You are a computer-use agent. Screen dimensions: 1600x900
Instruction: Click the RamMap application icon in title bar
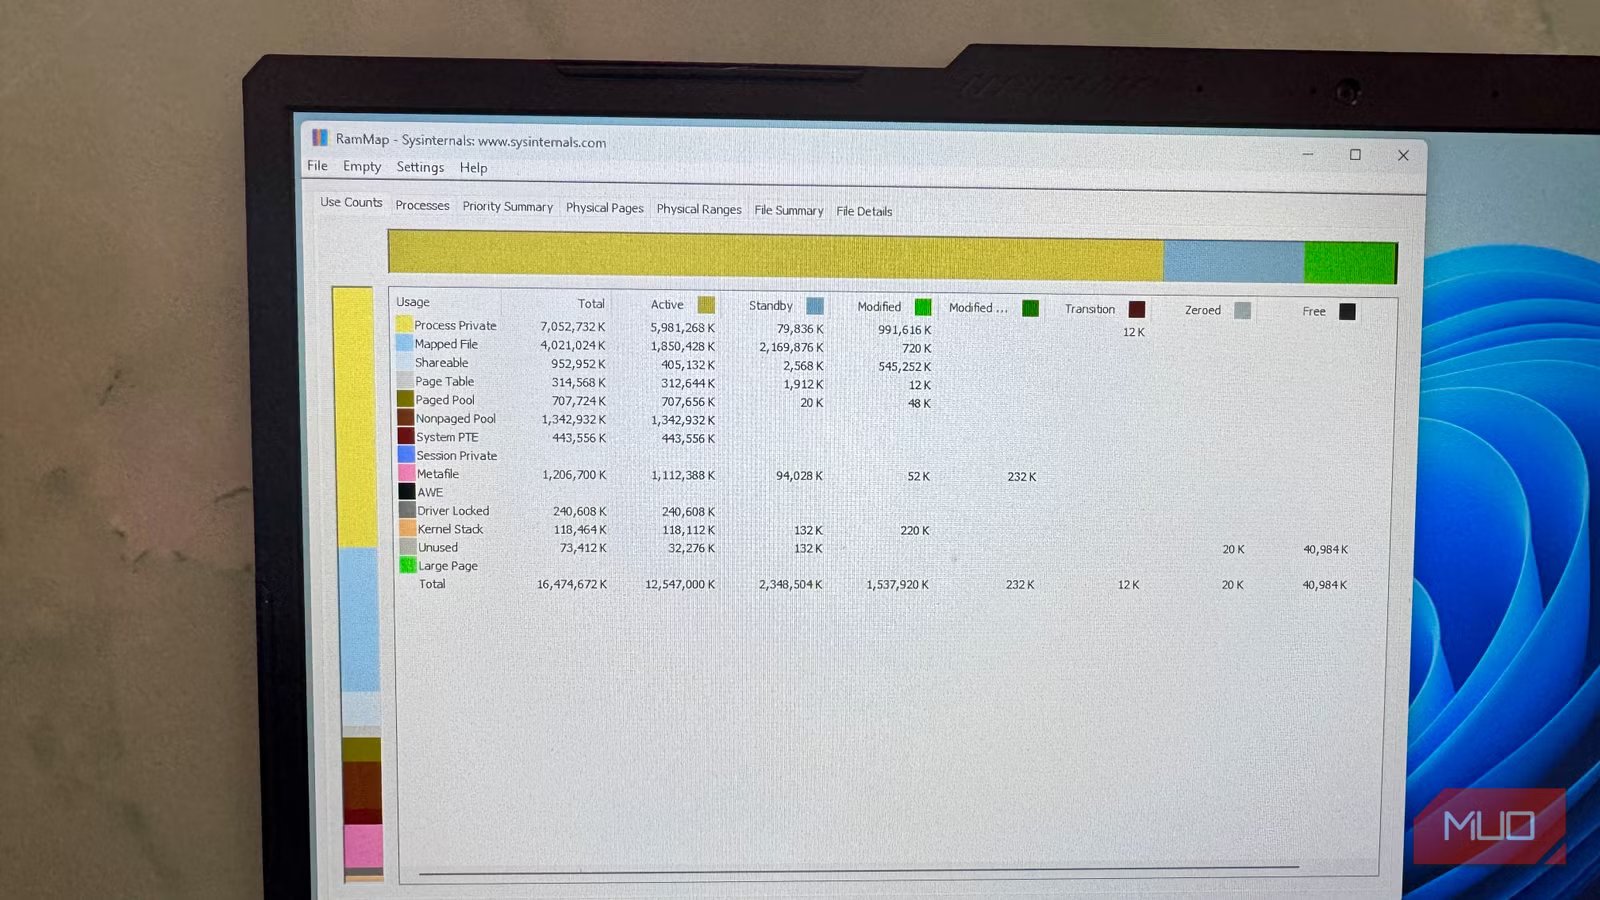coord(319,138)
